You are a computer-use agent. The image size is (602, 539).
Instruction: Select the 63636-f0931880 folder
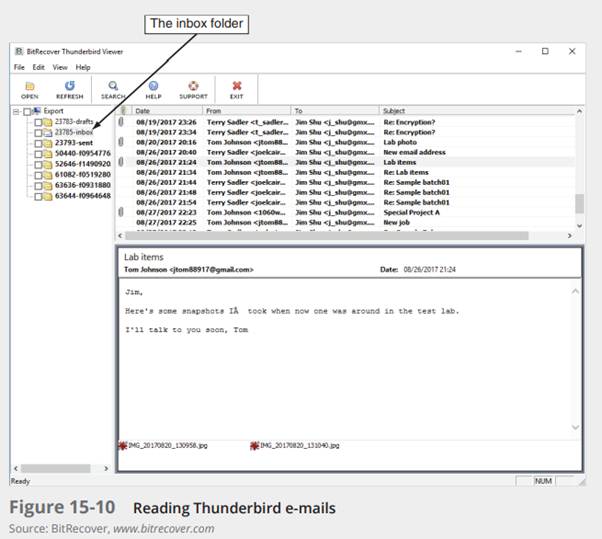click(x=83, y=185)
